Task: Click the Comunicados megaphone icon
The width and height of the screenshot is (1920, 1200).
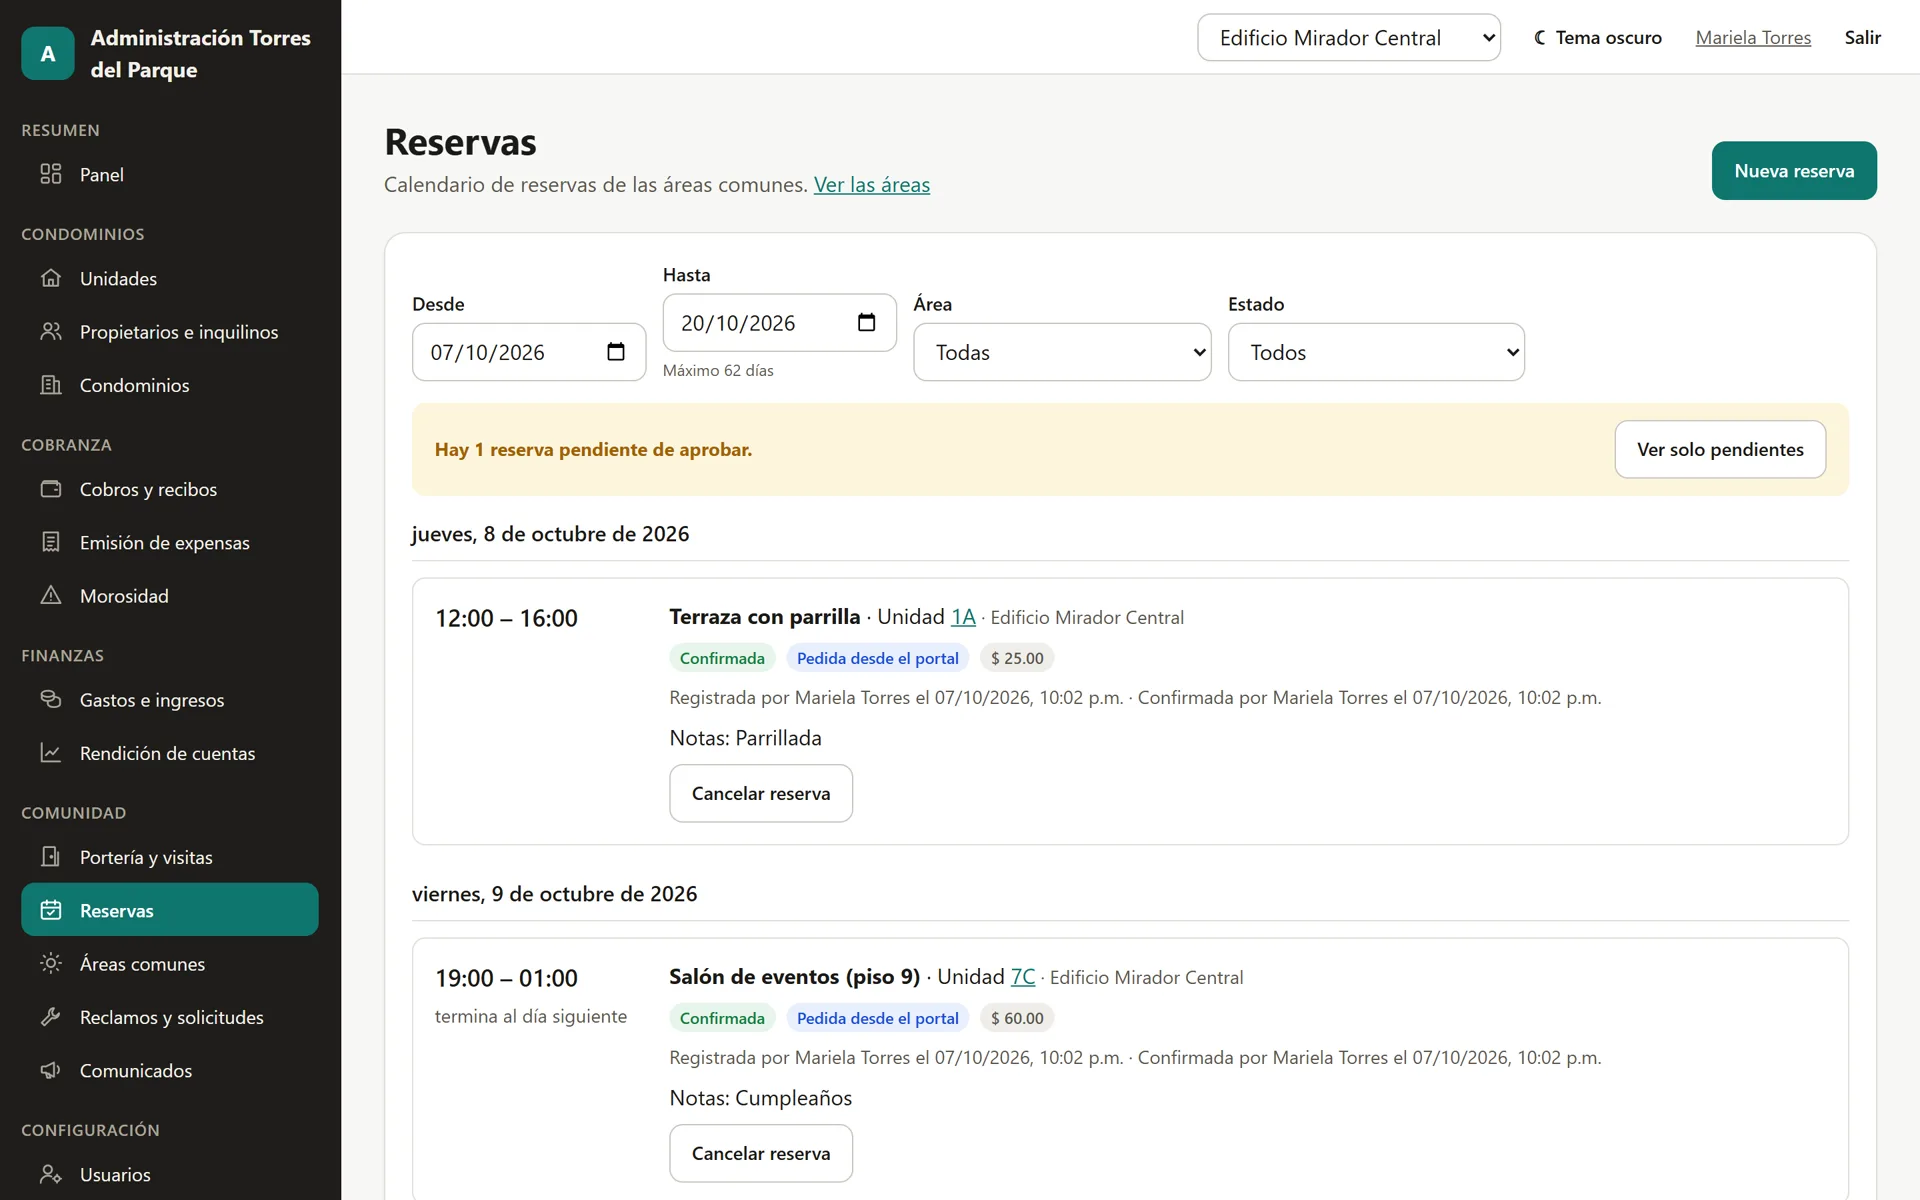Action: click(51, 1070)
